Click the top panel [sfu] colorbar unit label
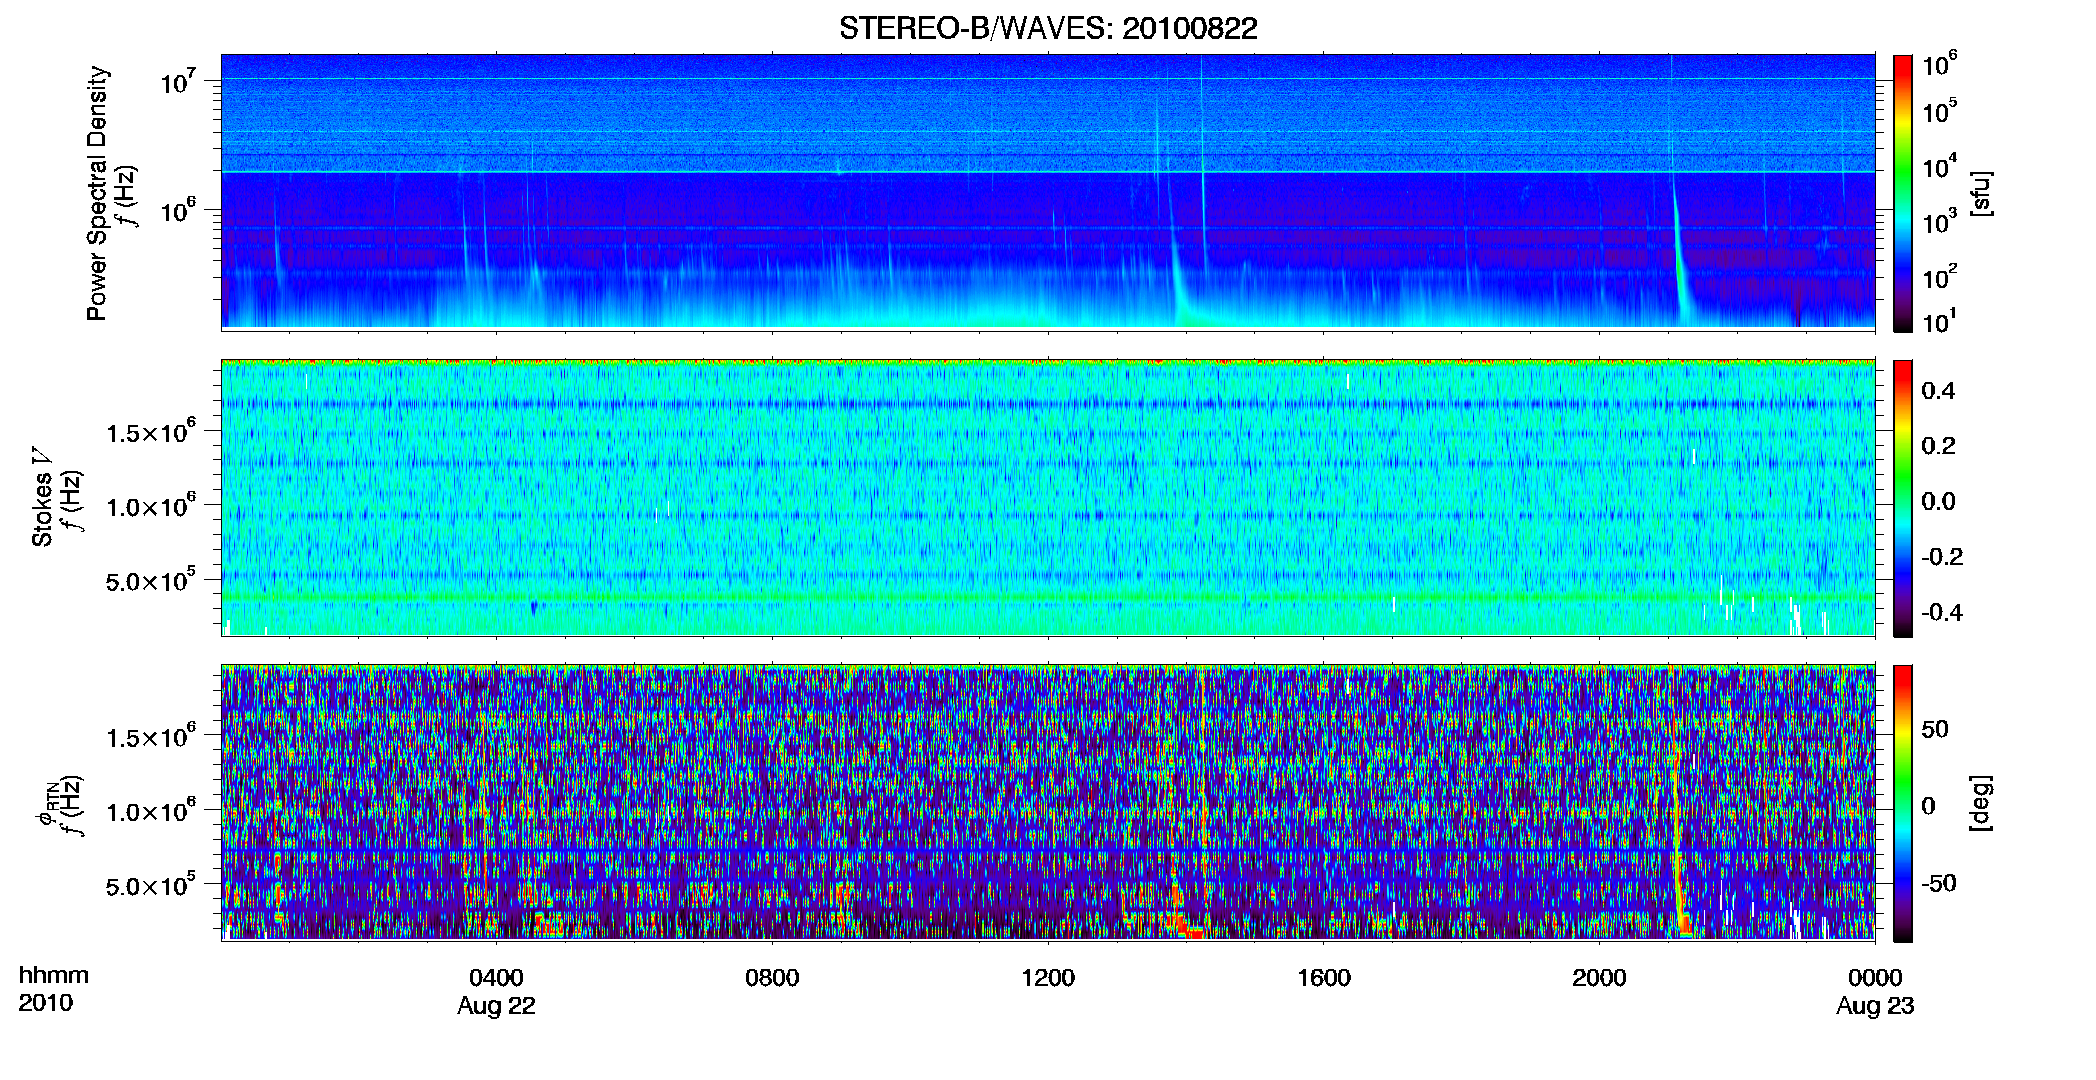The height and width of the screenshot is (1080, 2096). (1983, 193)
